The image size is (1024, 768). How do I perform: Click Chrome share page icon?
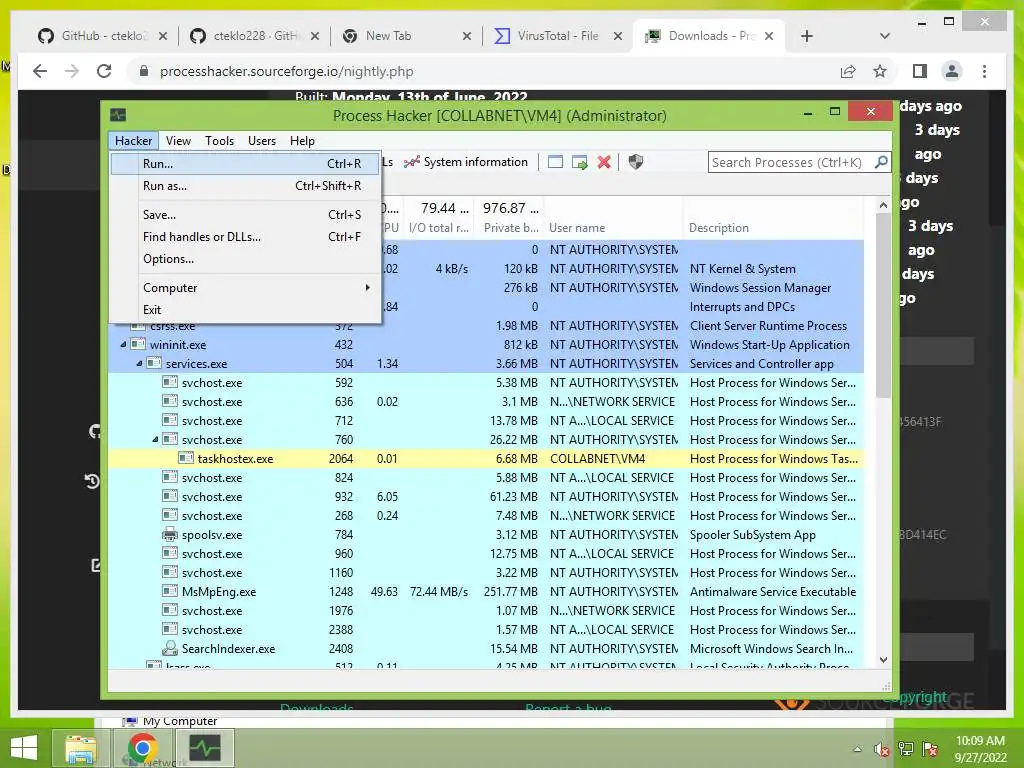(x=848, y=71)
